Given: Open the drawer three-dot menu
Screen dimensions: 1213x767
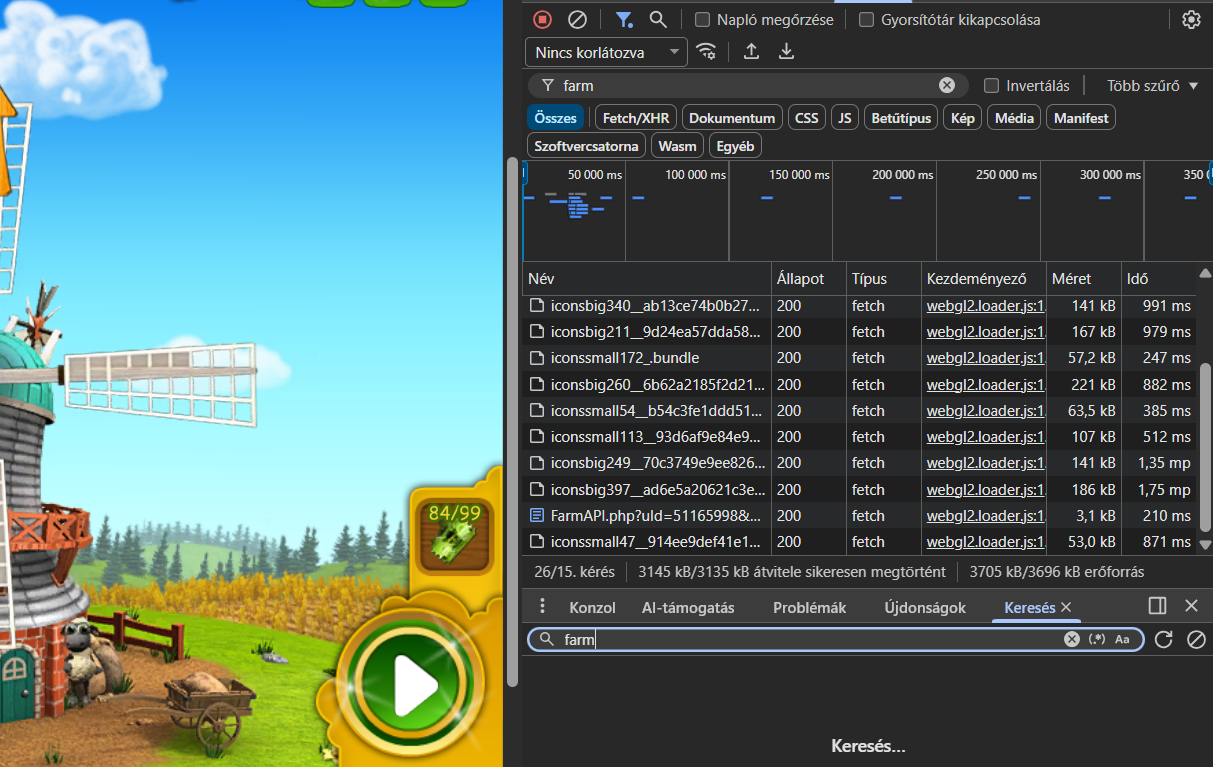Looking at the screenshot, I should tap(543, 606).
